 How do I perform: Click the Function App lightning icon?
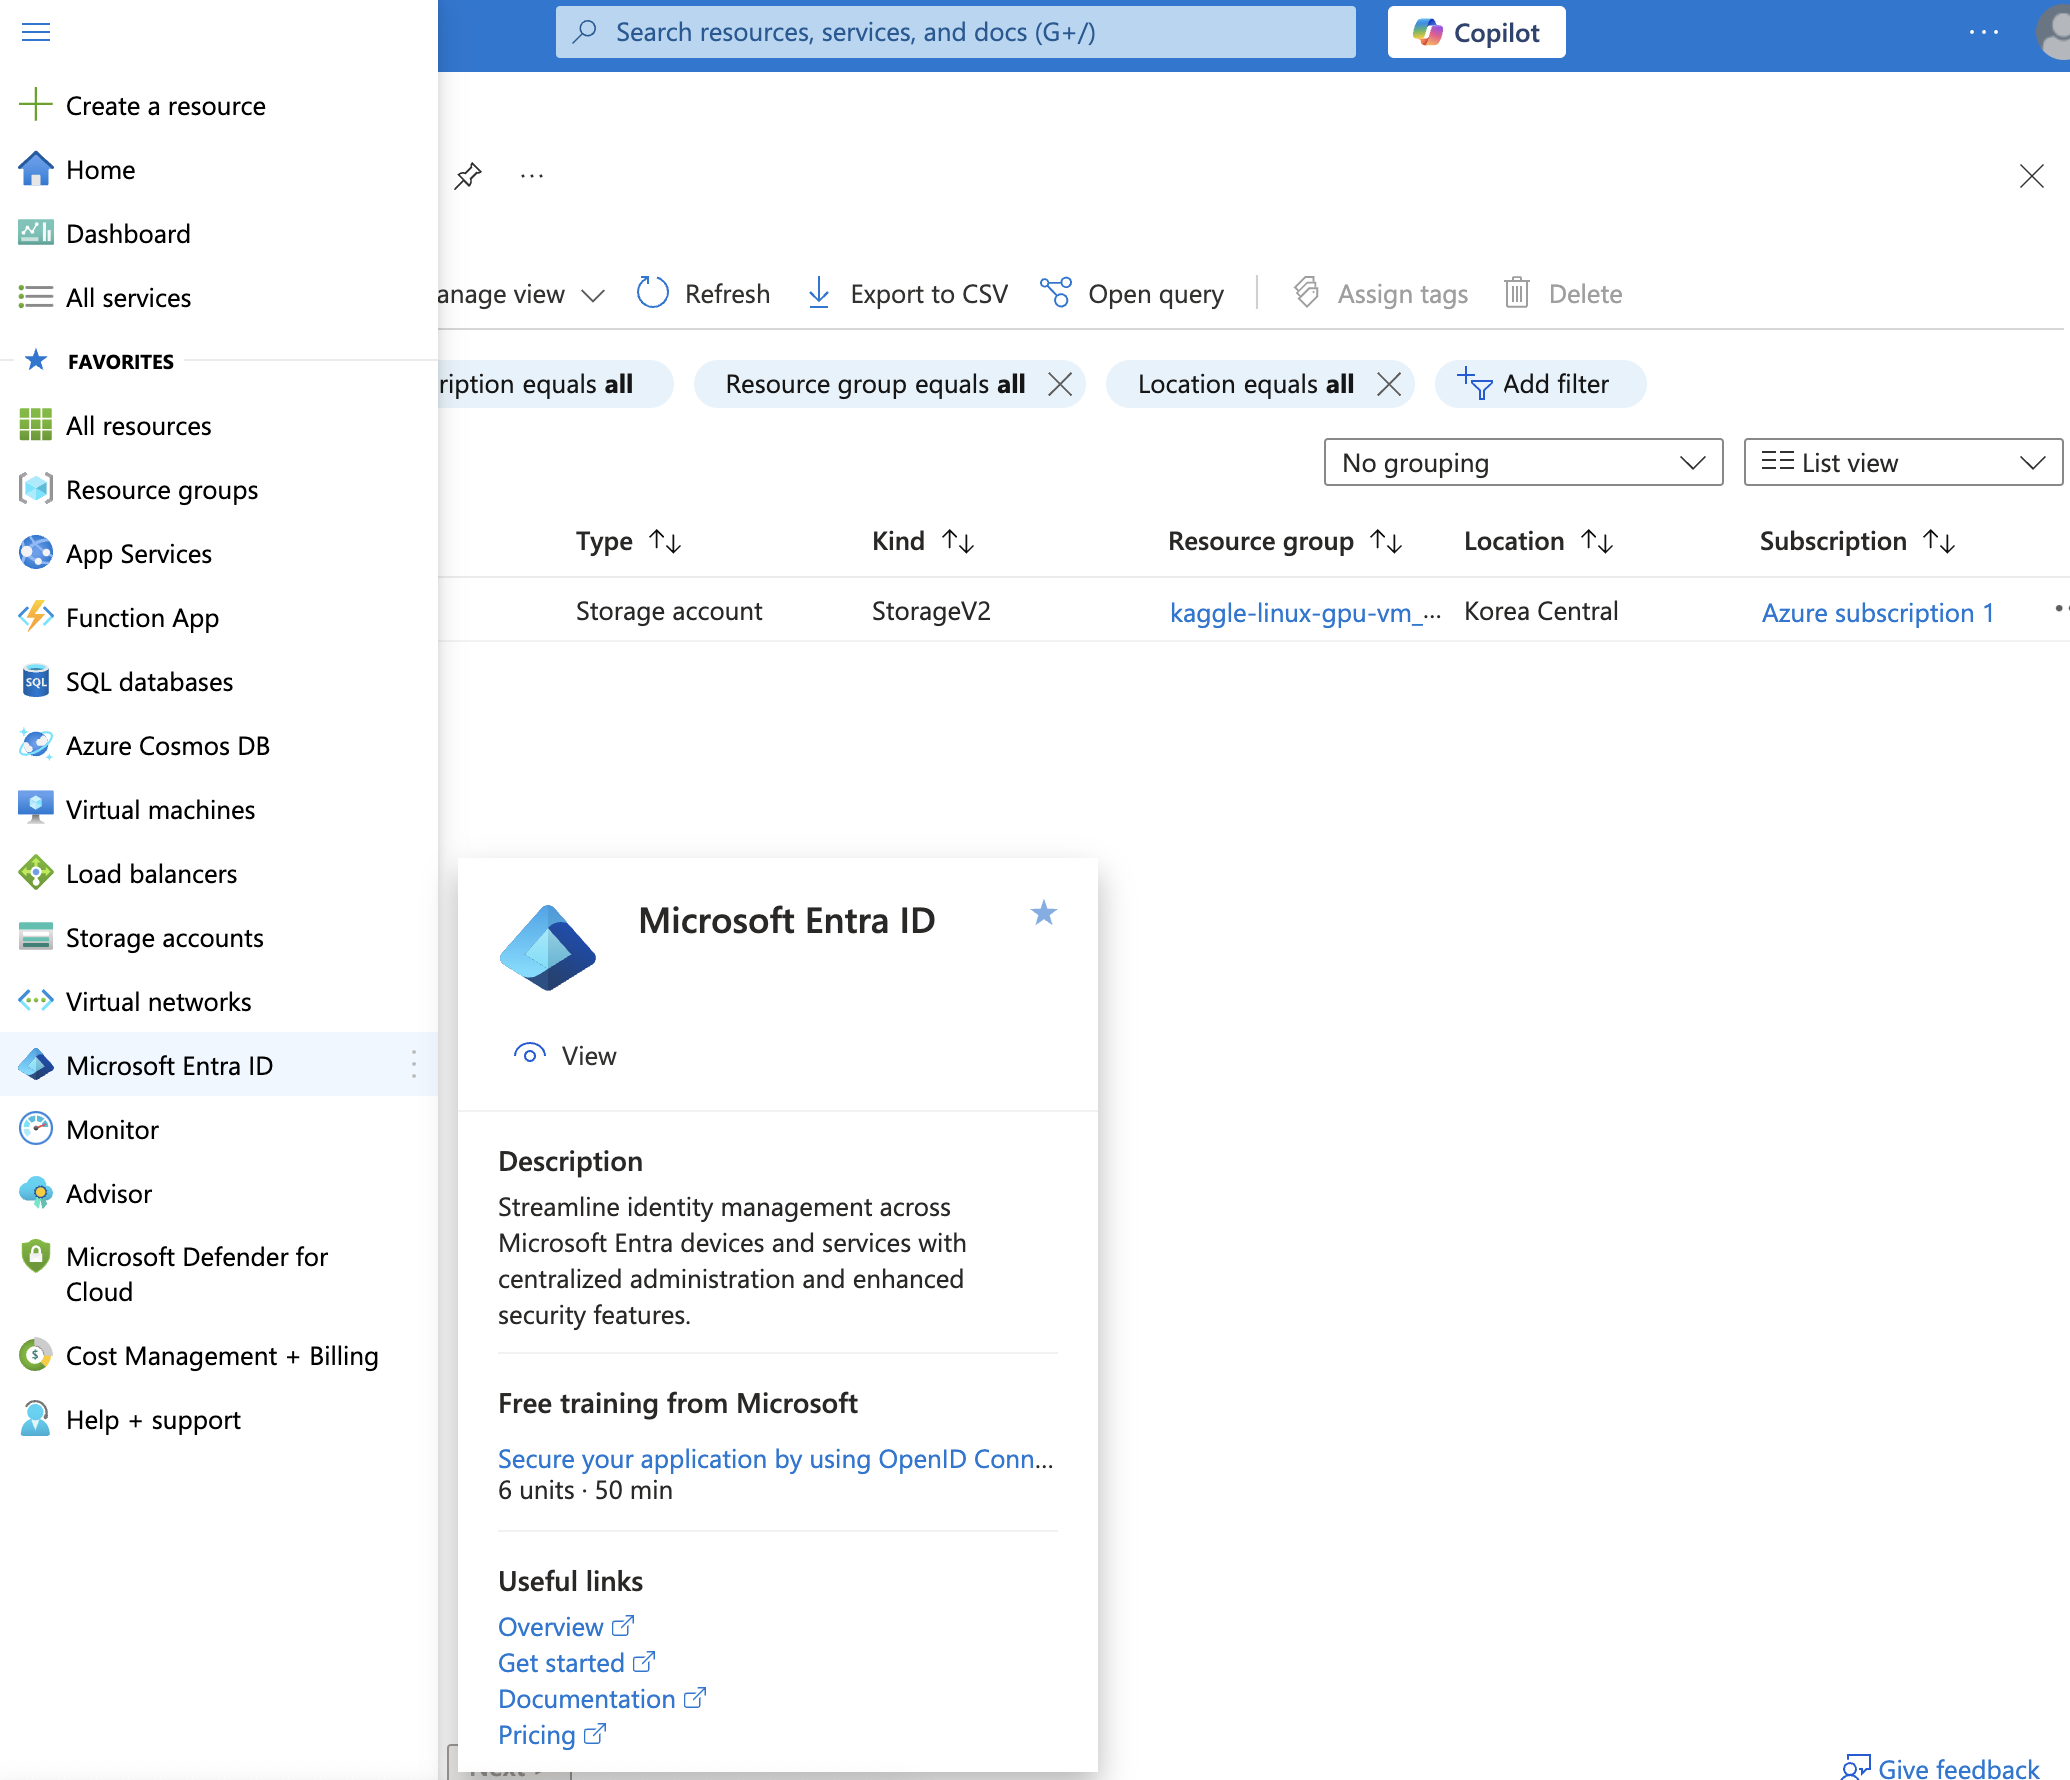[x=35, y=617]
